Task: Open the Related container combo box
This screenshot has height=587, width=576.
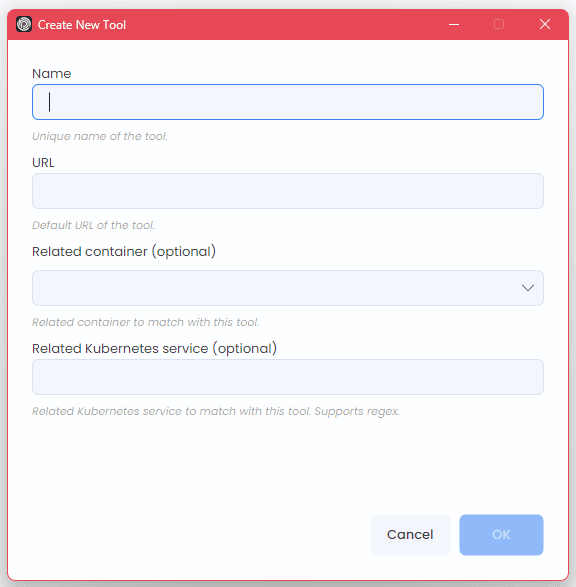Action: (287, 288)
